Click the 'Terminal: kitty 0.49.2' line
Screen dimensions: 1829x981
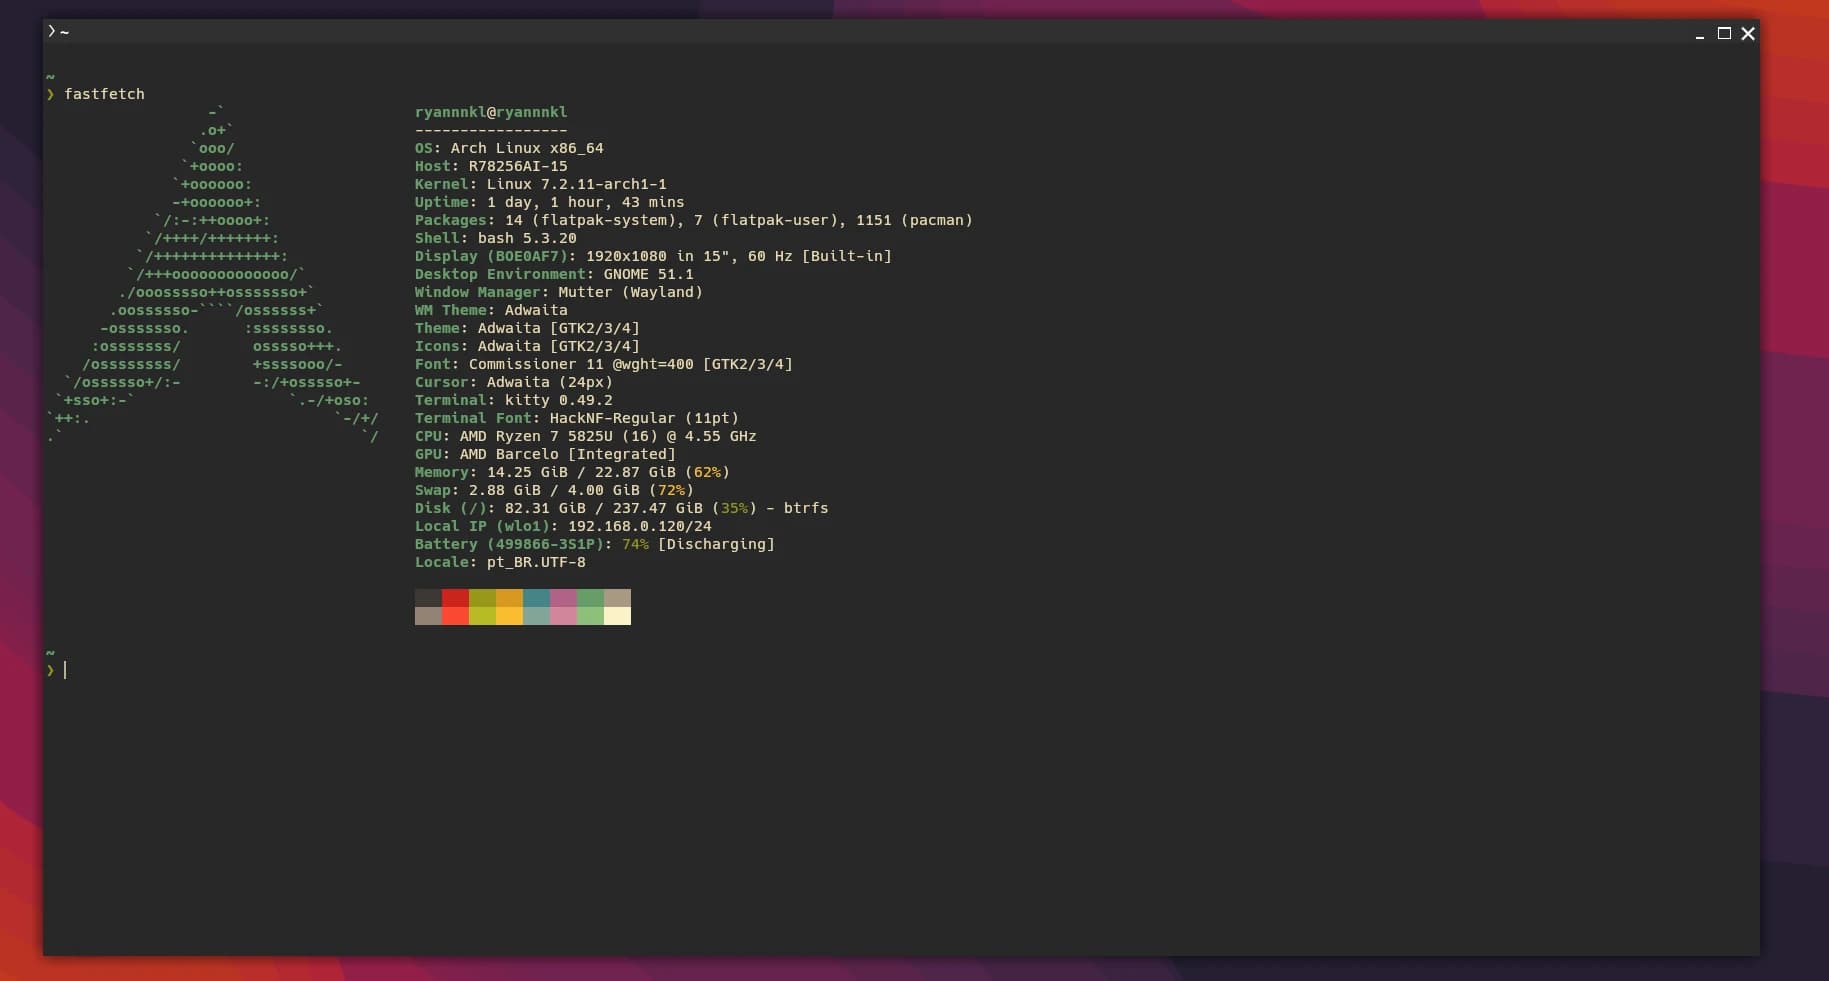[x=514, y=400]
